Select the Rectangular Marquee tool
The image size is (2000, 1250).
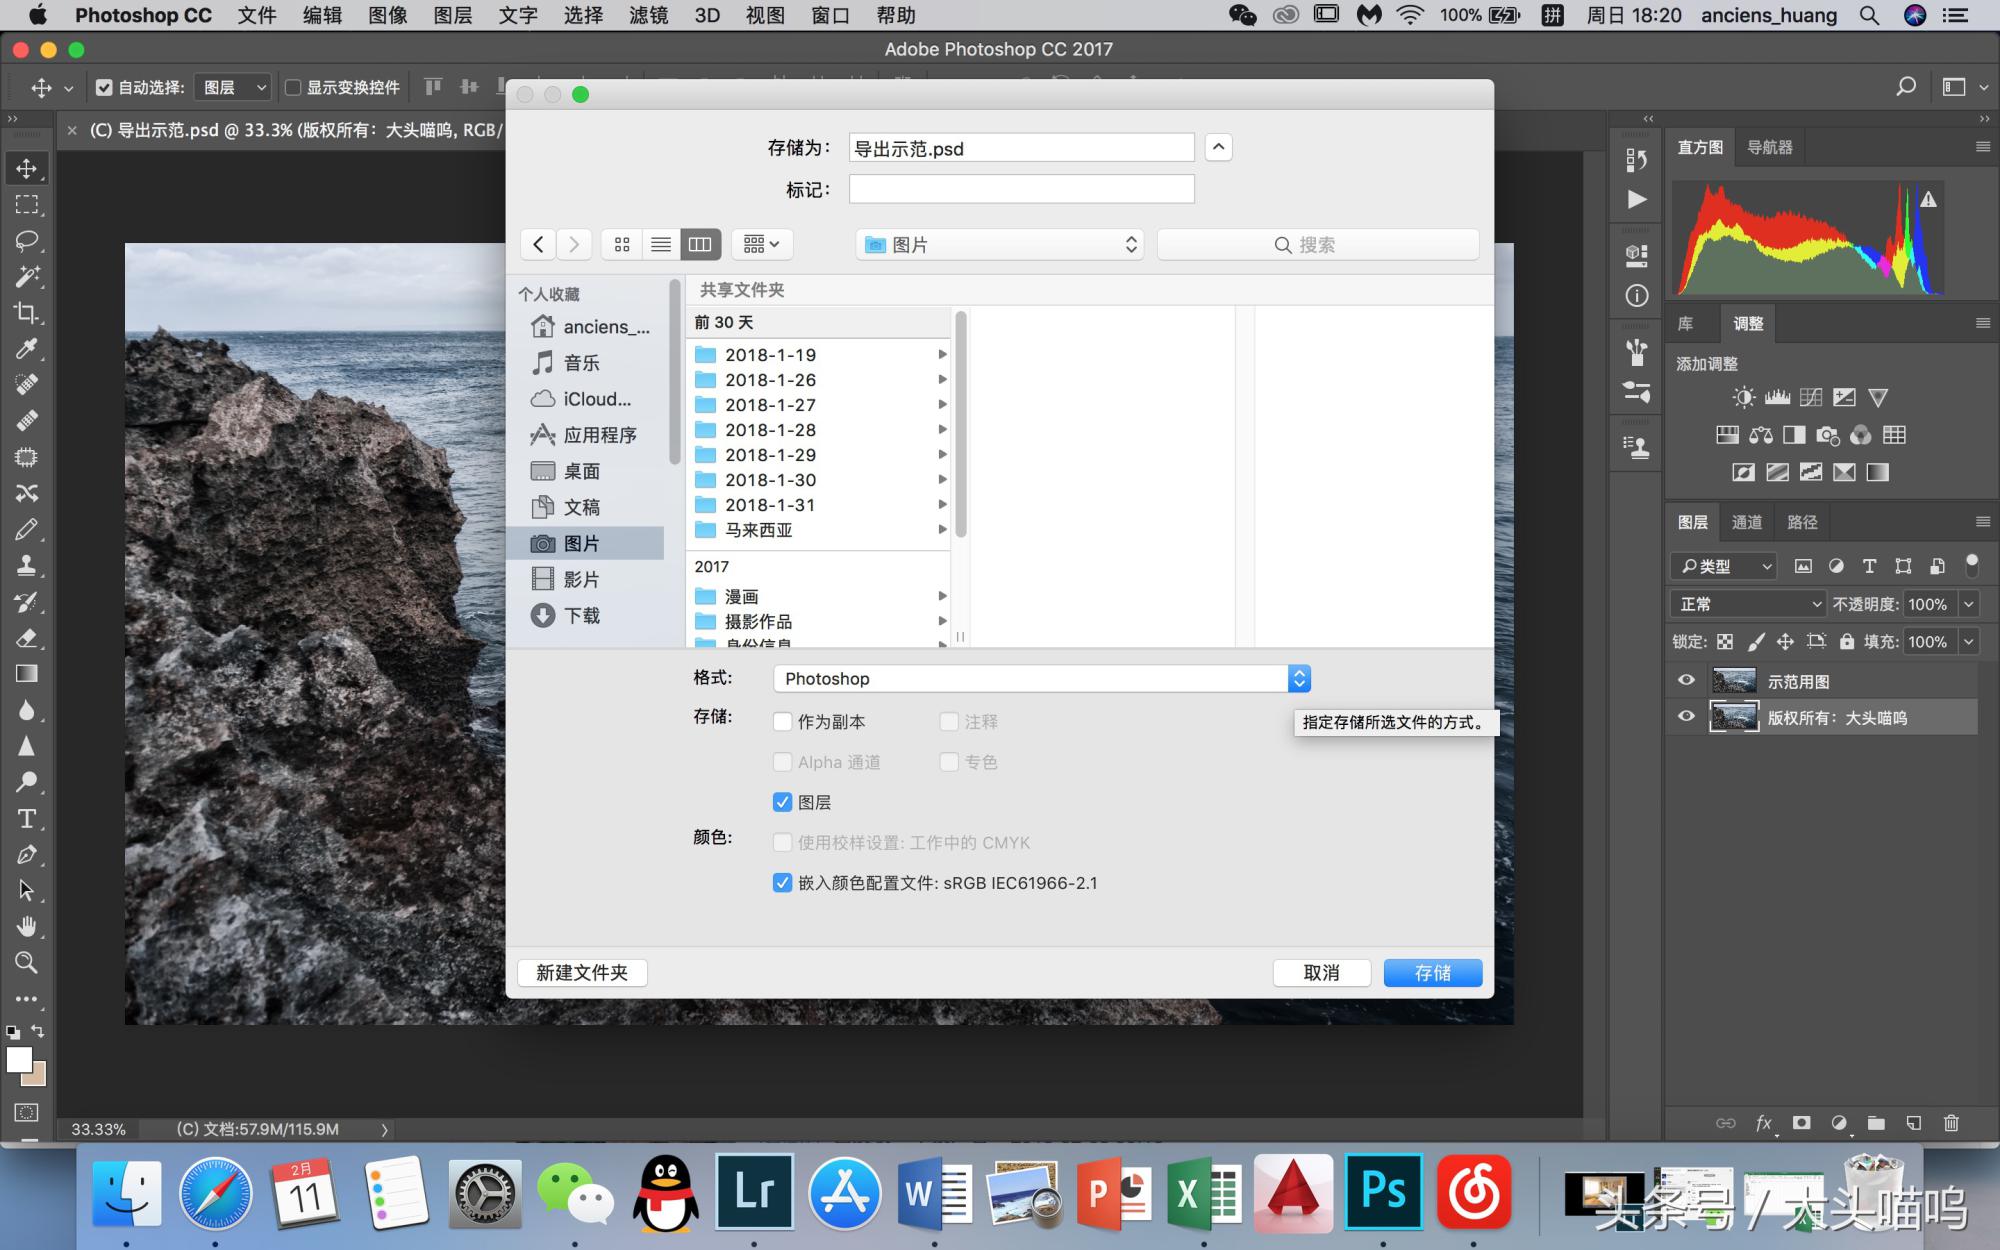(x=27, y=204)
